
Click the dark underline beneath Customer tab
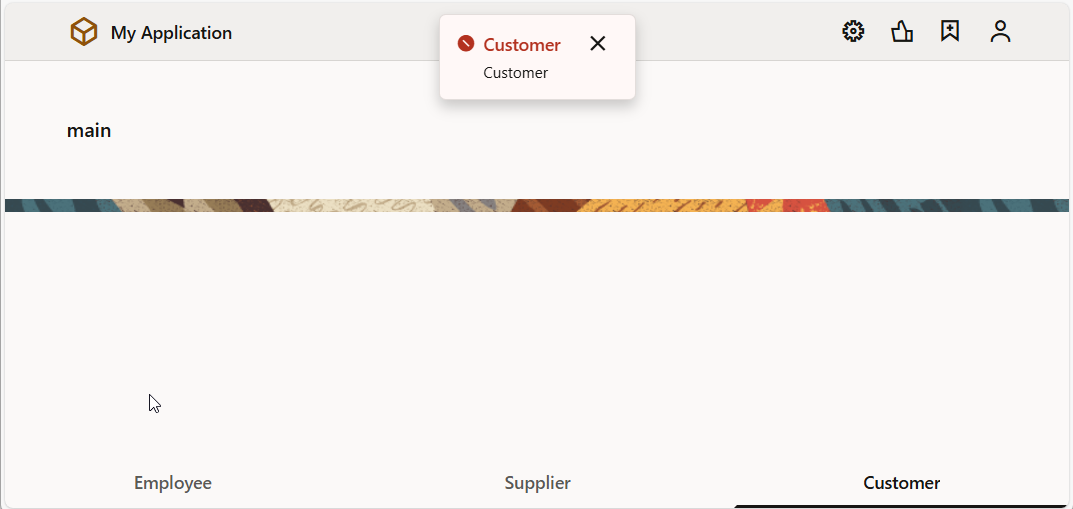click(x=901, y=506)
